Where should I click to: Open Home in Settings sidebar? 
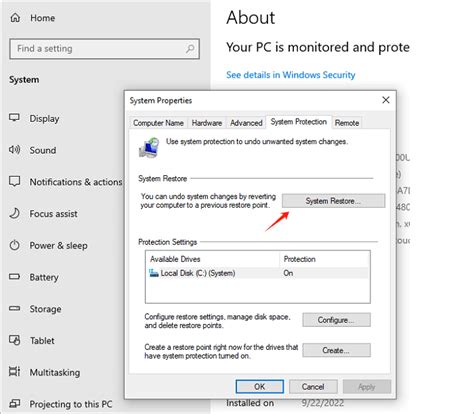click(x=42, y=18)
